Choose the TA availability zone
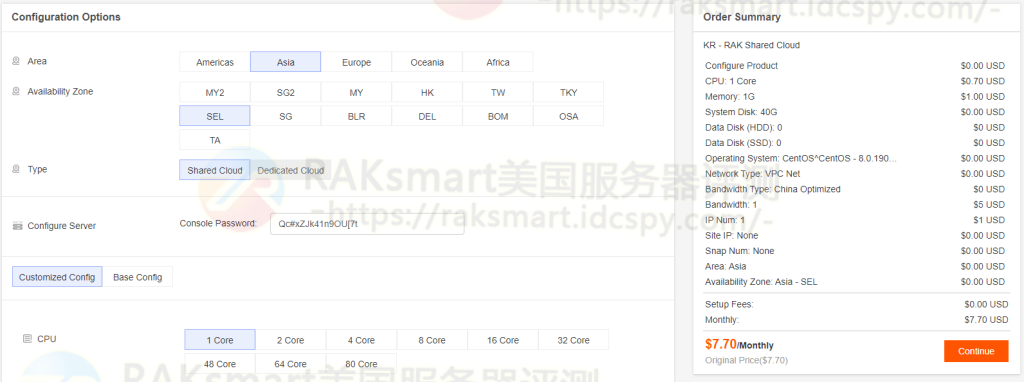Viewport: 1024px width, 382px height. (215, 140)
